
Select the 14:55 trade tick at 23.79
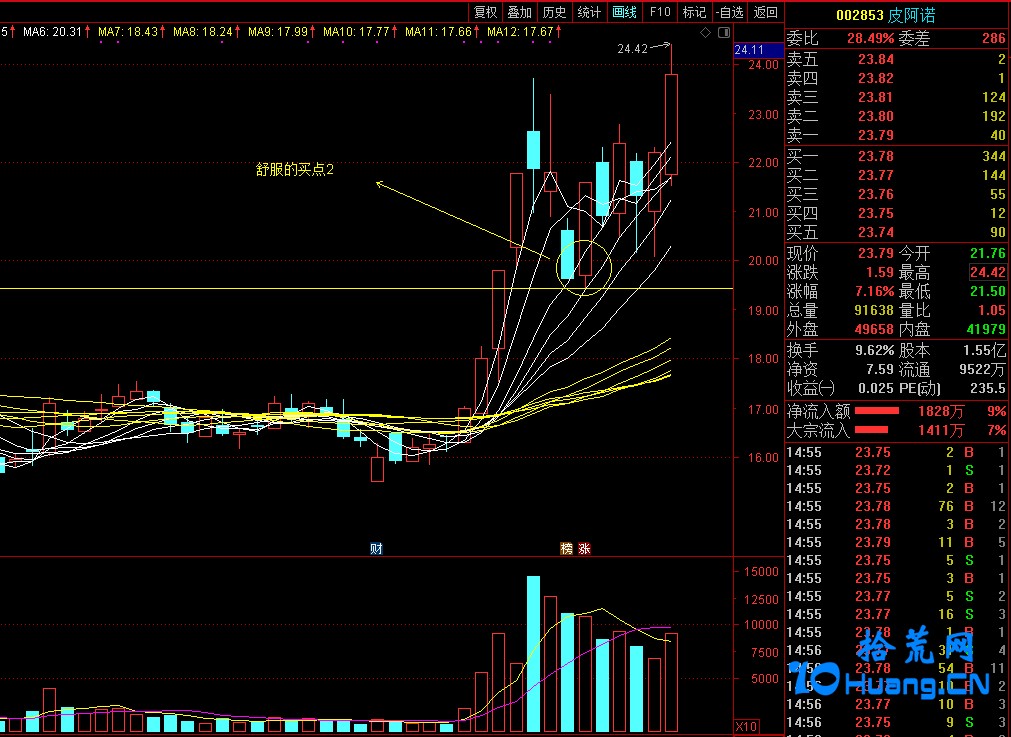[x=896, y=542]
